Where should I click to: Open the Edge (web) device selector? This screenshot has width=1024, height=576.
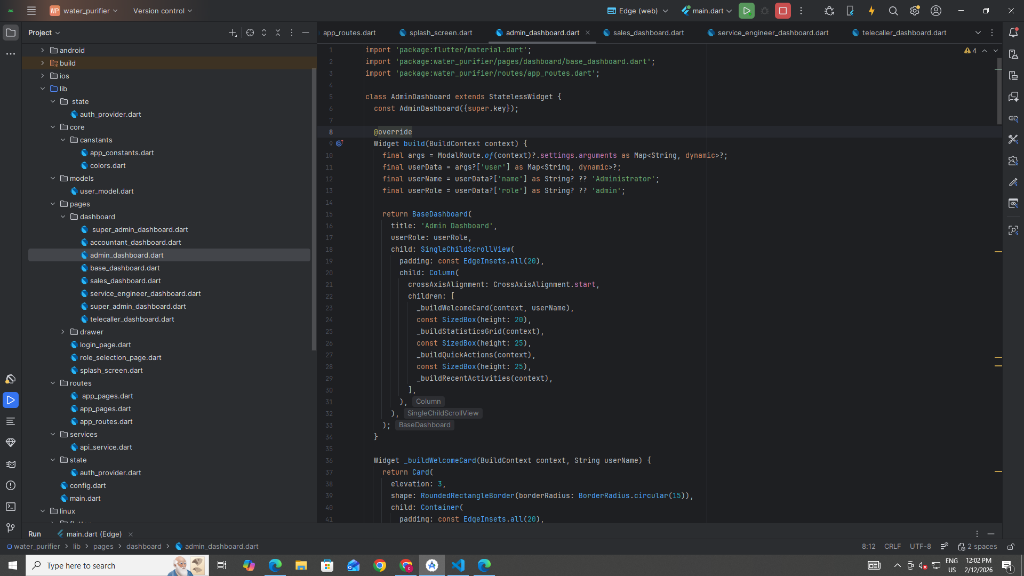click(639, 10)
